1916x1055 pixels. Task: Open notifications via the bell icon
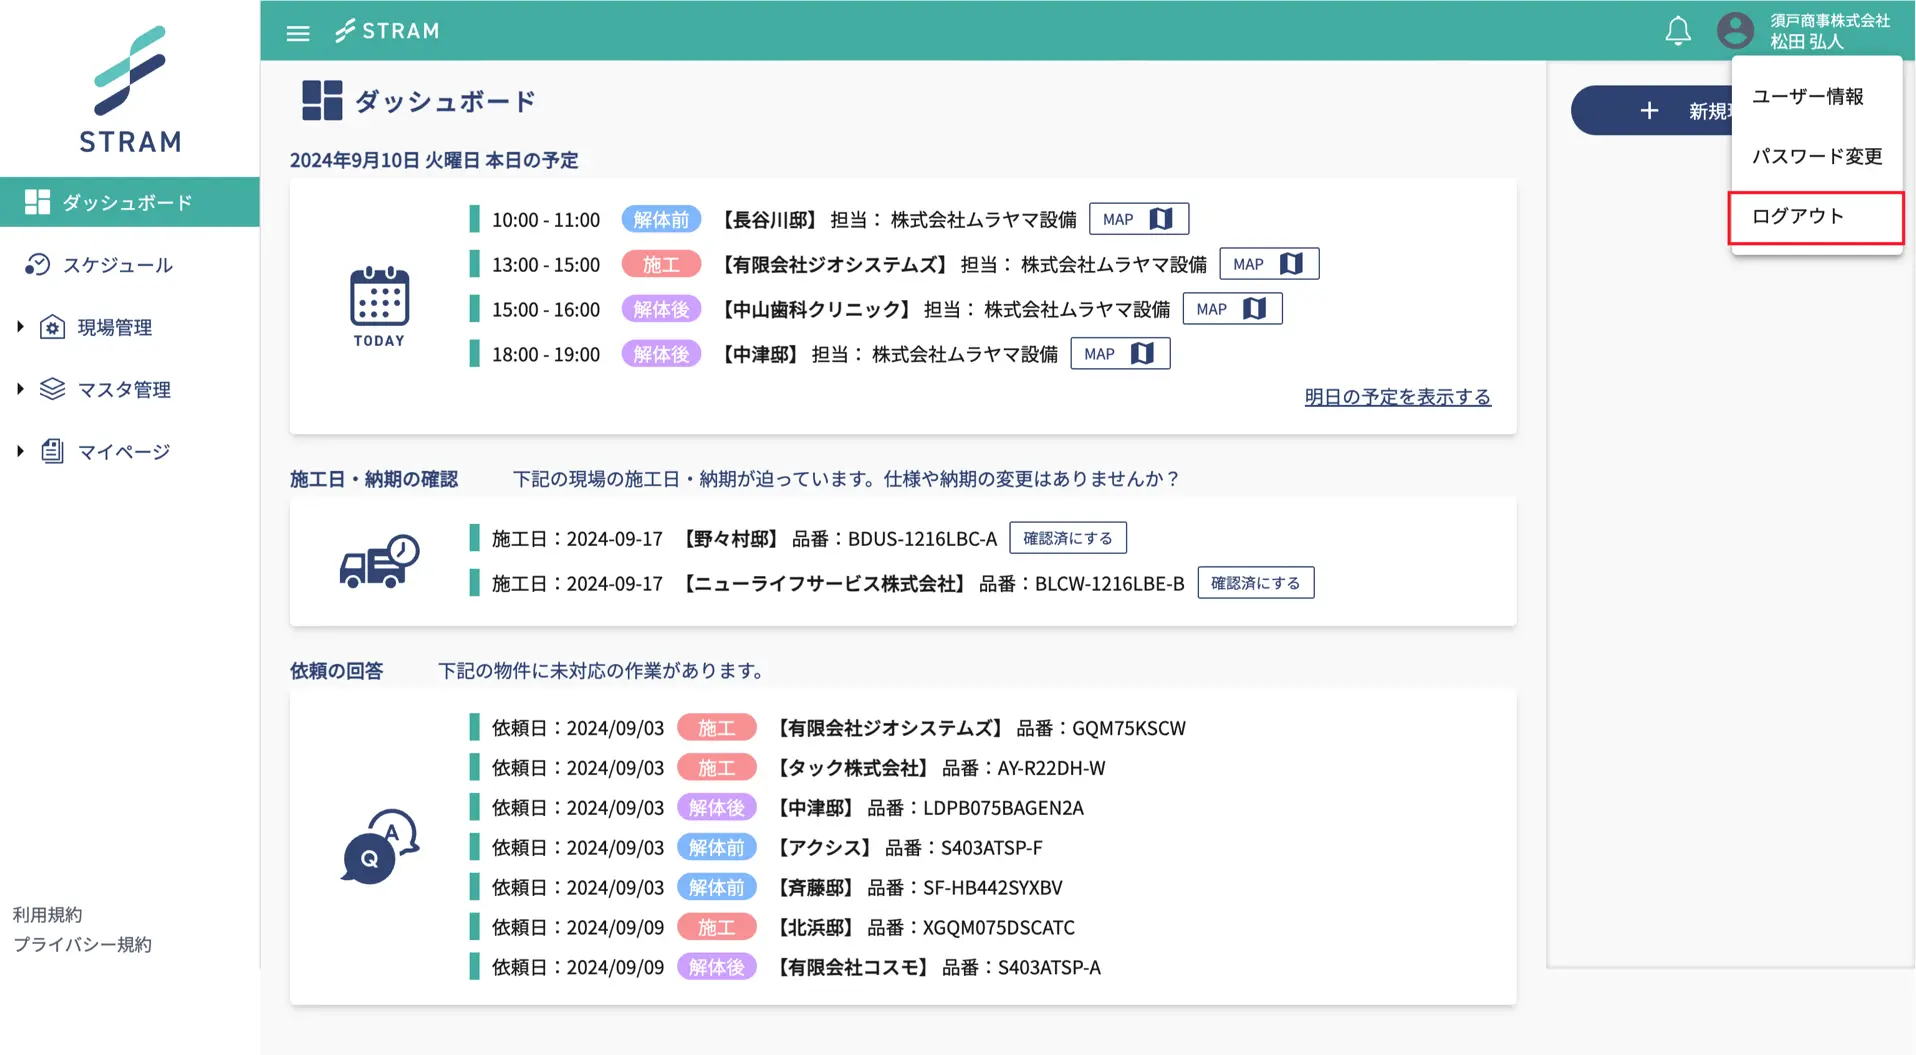tap(1677, 30)
